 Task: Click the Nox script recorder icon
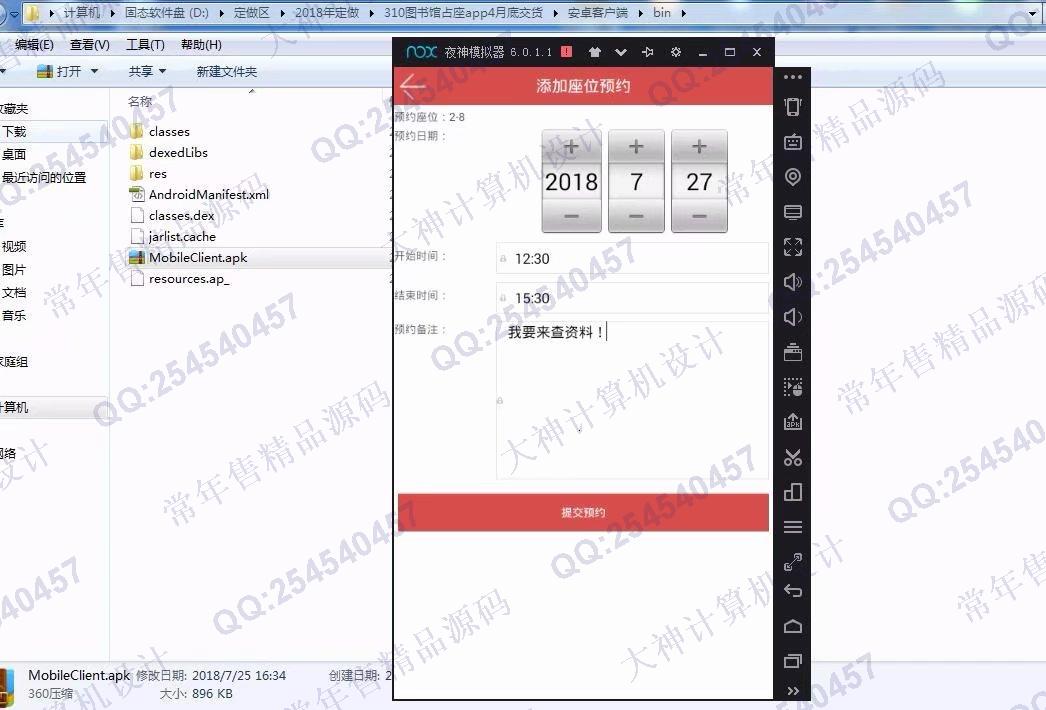click(793, 387)
